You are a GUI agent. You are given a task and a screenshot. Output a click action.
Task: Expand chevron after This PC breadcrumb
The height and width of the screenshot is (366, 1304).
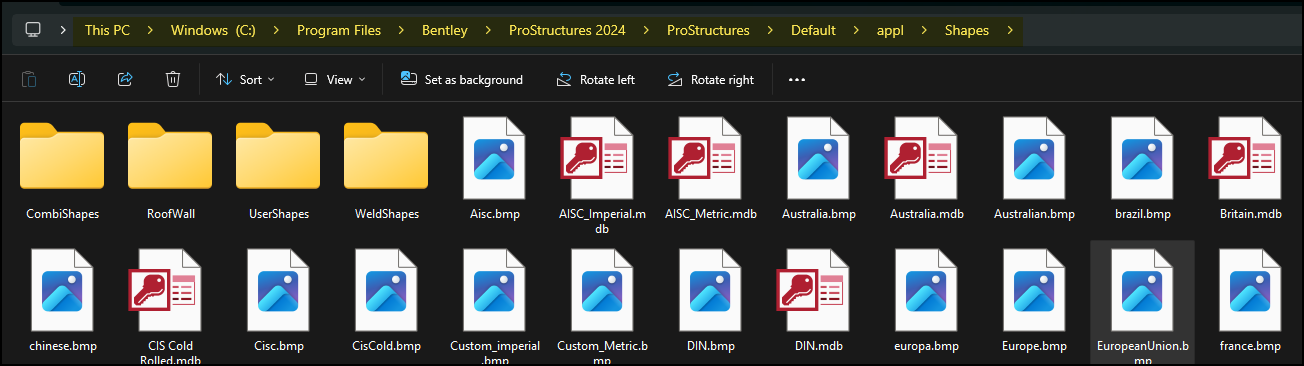(151, 30)
